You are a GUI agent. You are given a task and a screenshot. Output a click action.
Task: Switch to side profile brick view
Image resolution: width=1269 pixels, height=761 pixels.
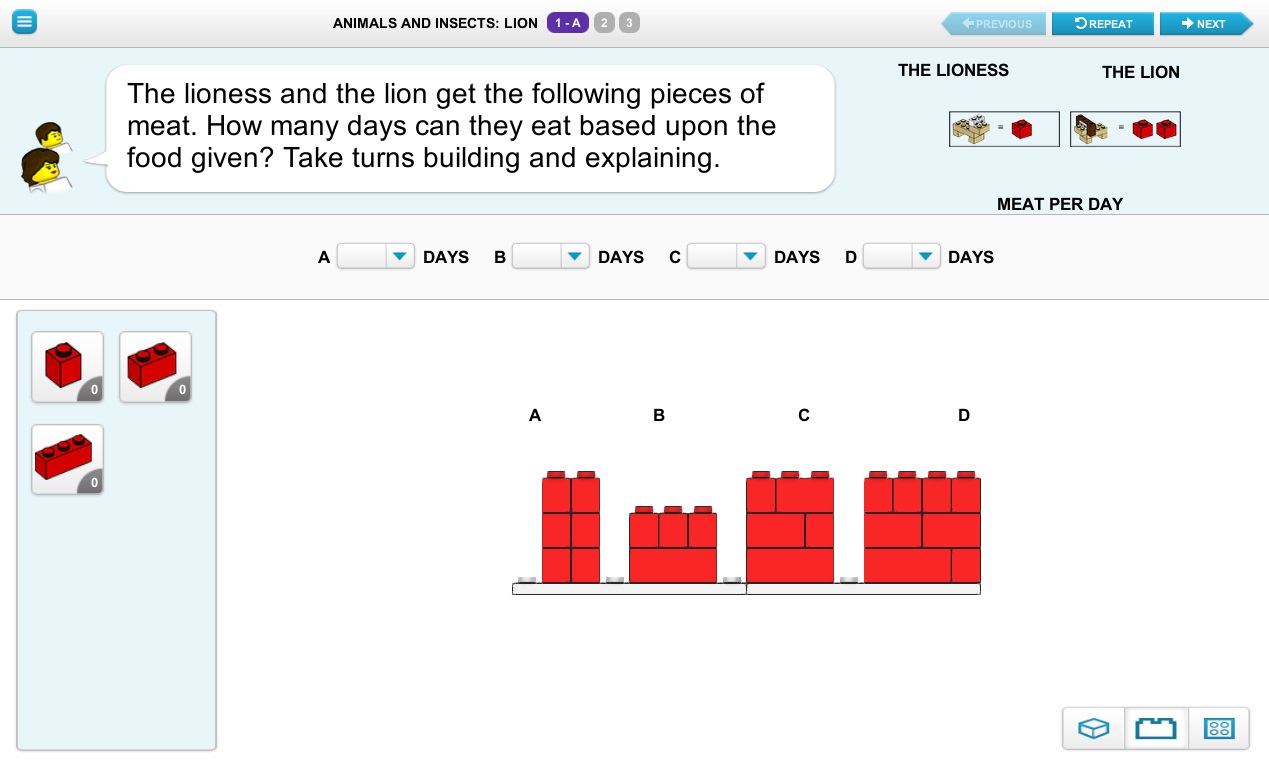1156,728
